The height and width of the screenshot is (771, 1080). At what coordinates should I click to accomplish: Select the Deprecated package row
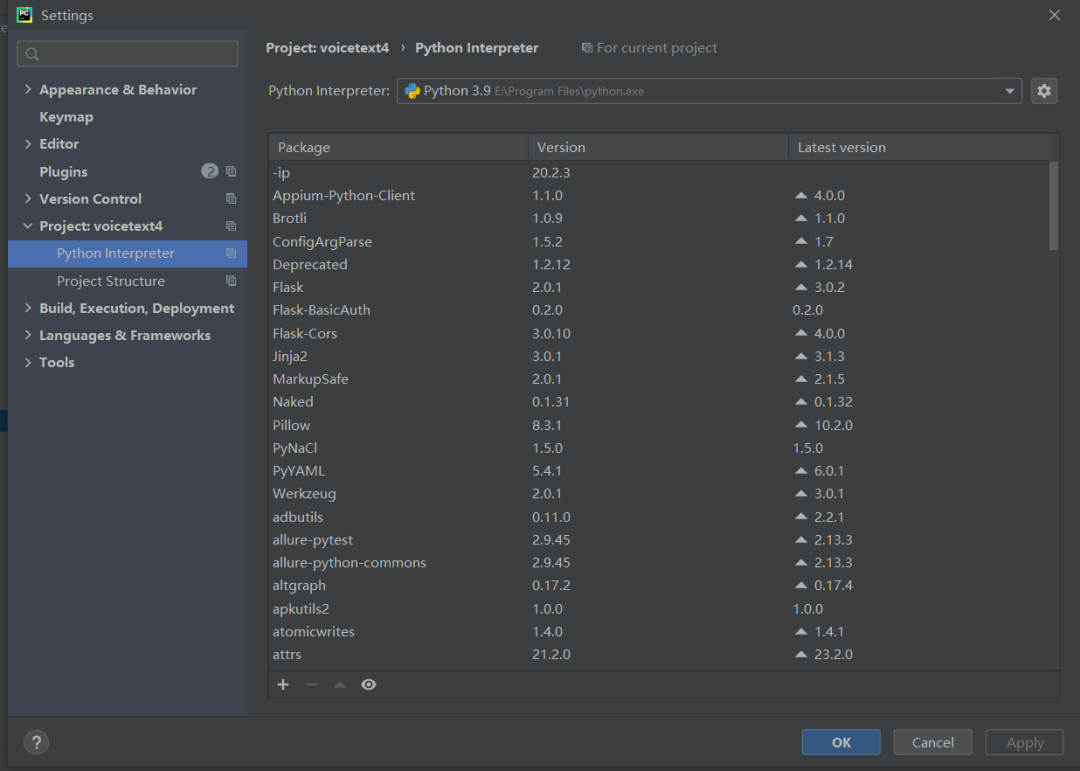658,265
